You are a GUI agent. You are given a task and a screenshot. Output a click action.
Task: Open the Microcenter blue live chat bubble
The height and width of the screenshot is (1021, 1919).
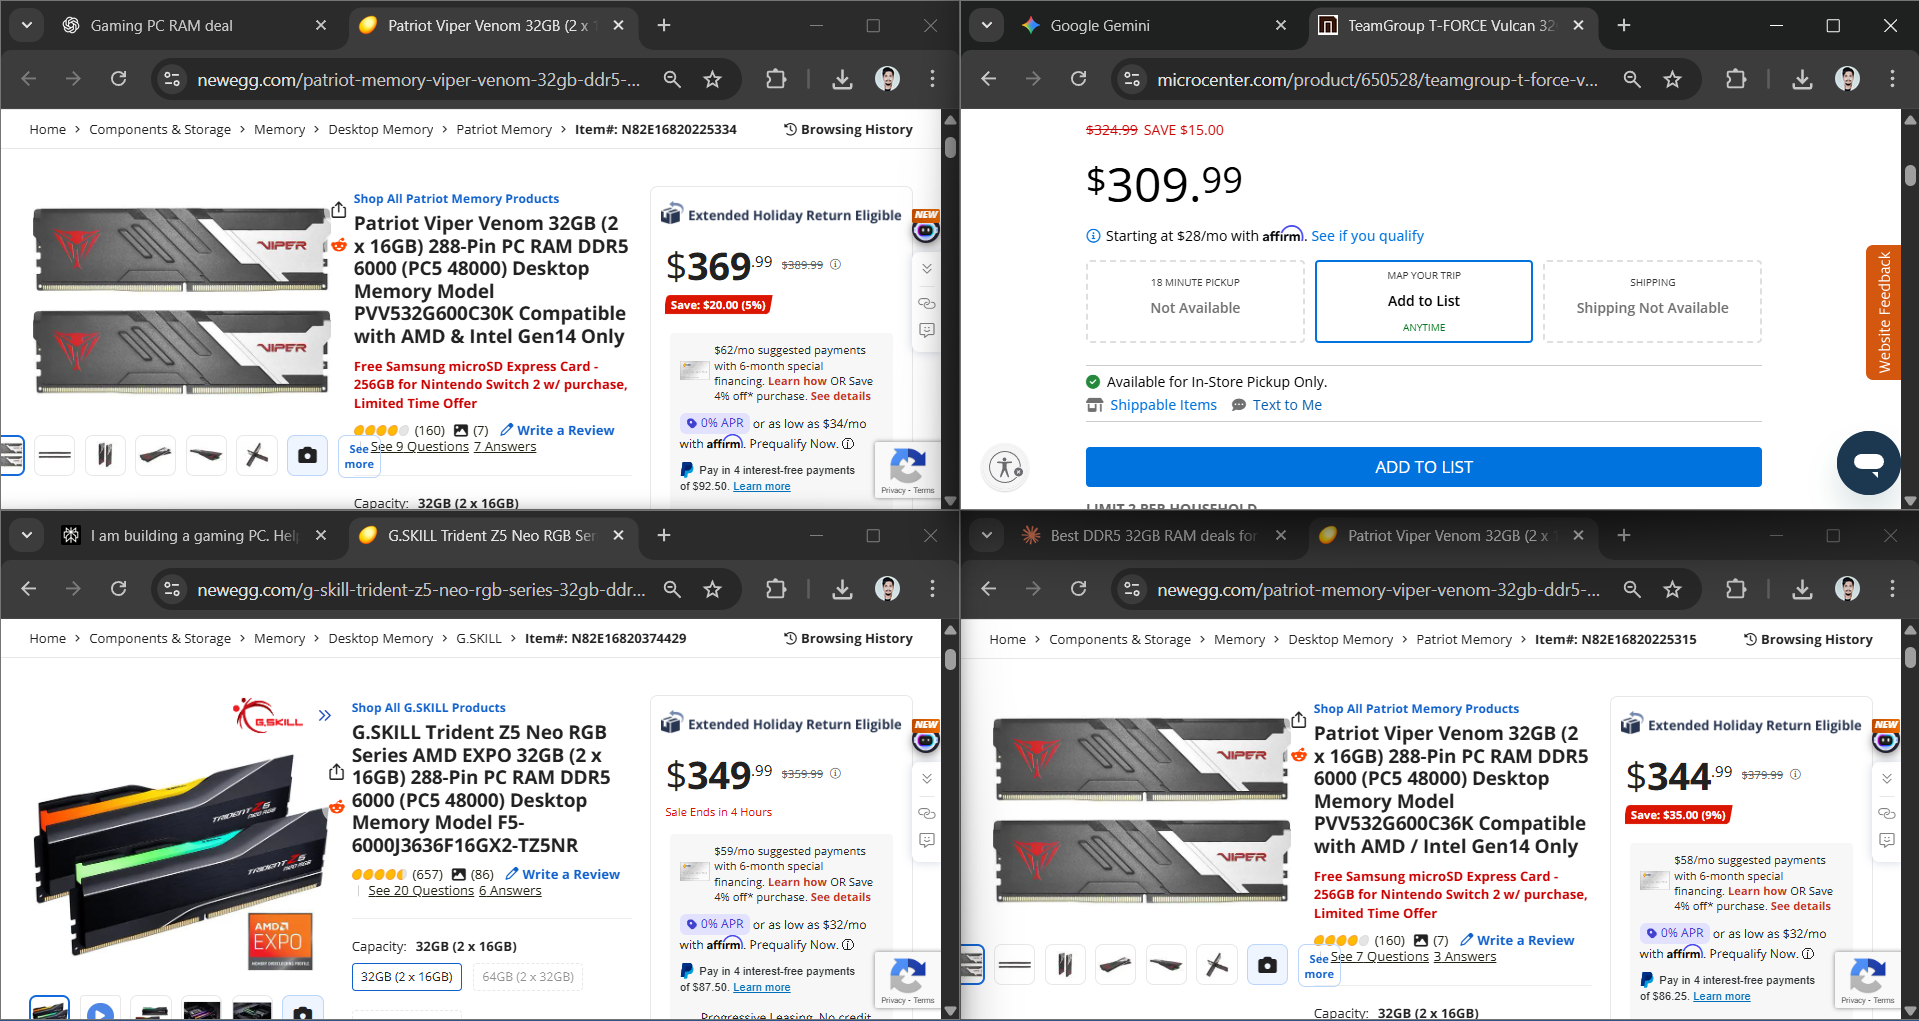tap(1868, 462)
